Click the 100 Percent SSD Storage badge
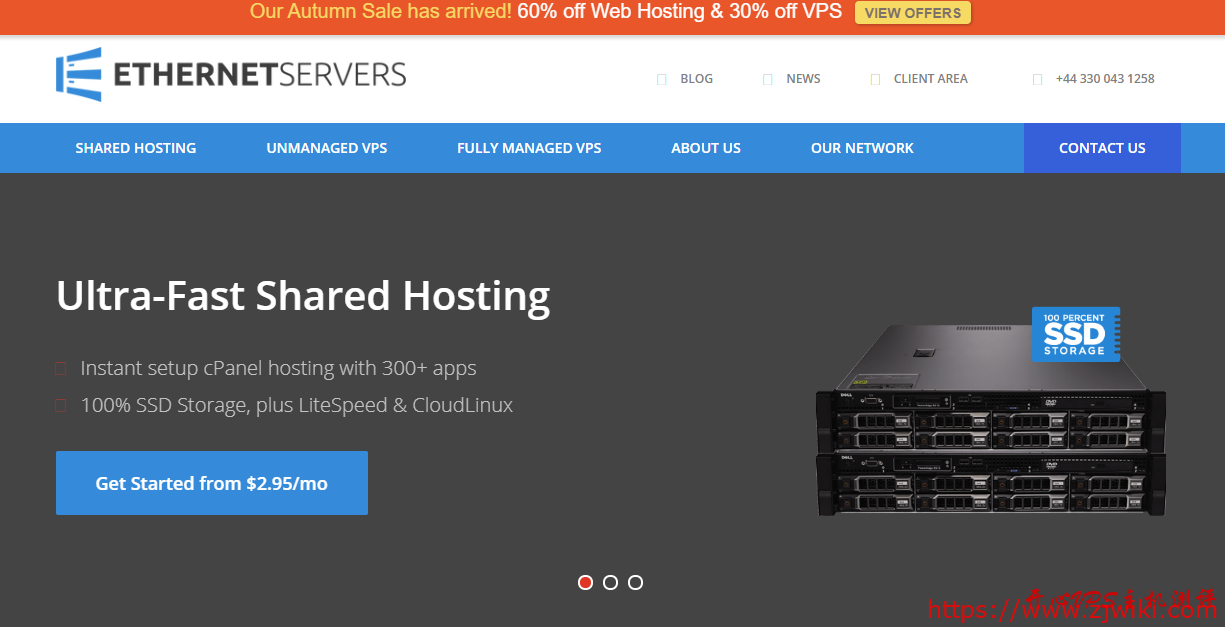 (1076, 334)
